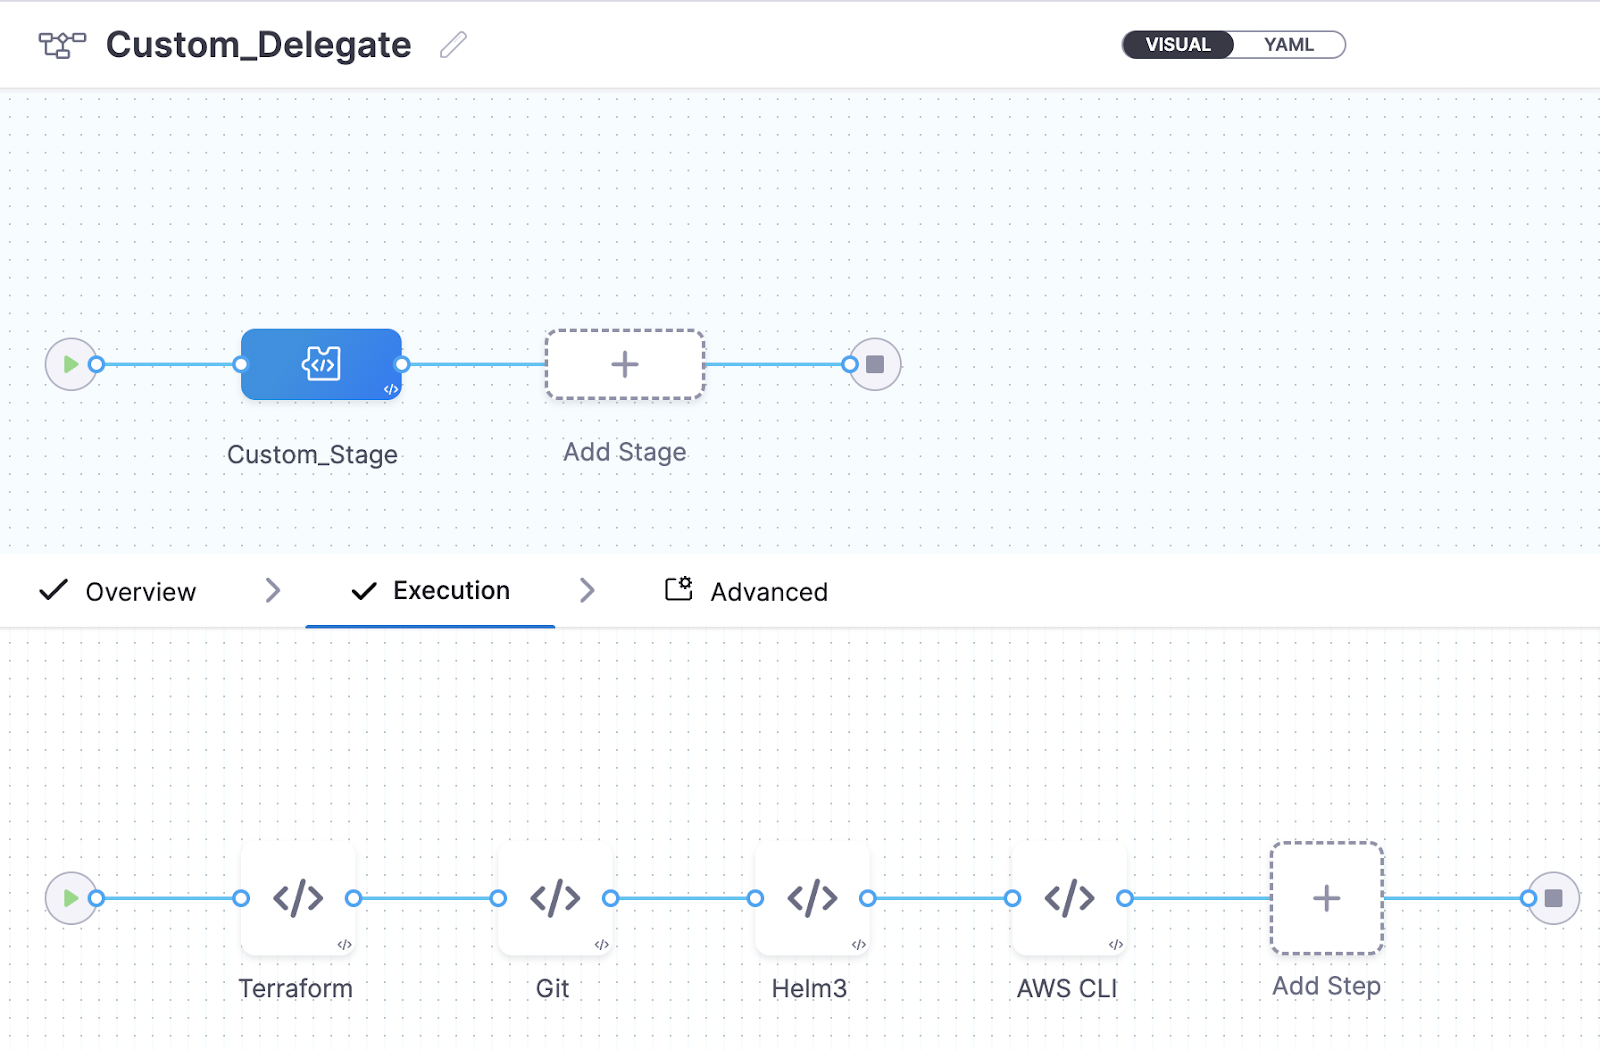Click the AWS CLI label
Viewport: 1600px width, 1050px height.
(1067, 988)
